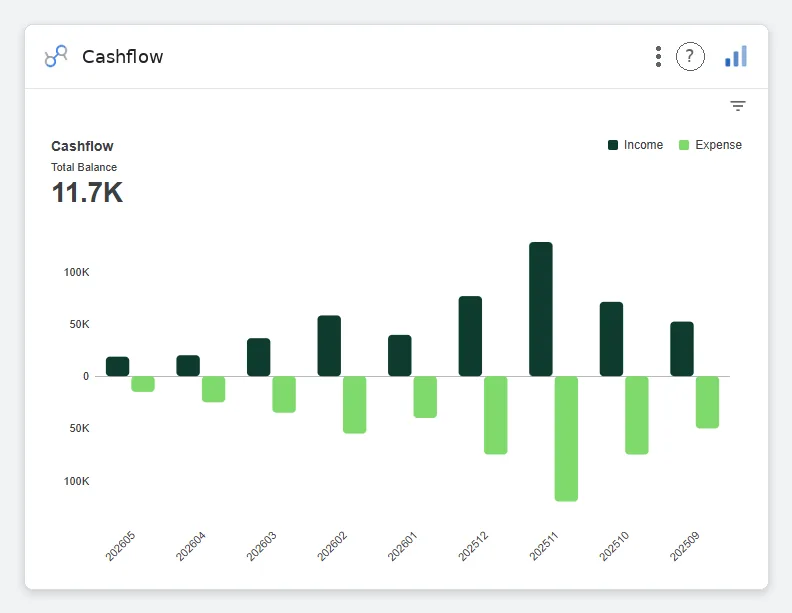Click the 11.7K total balance value
Image resolution: width=792 pixels, height=613 pixels.
[87, 192]
